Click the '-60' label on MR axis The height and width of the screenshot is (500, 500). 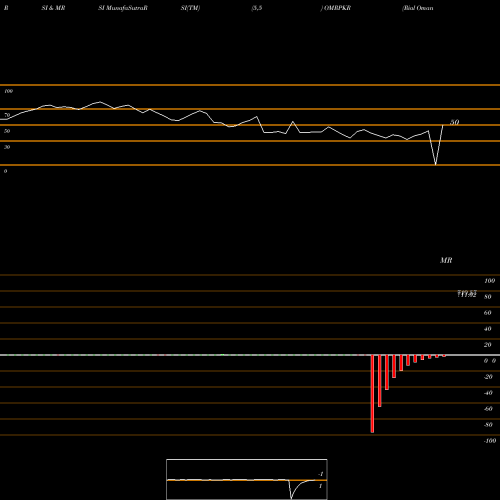[x=488, y=409]
